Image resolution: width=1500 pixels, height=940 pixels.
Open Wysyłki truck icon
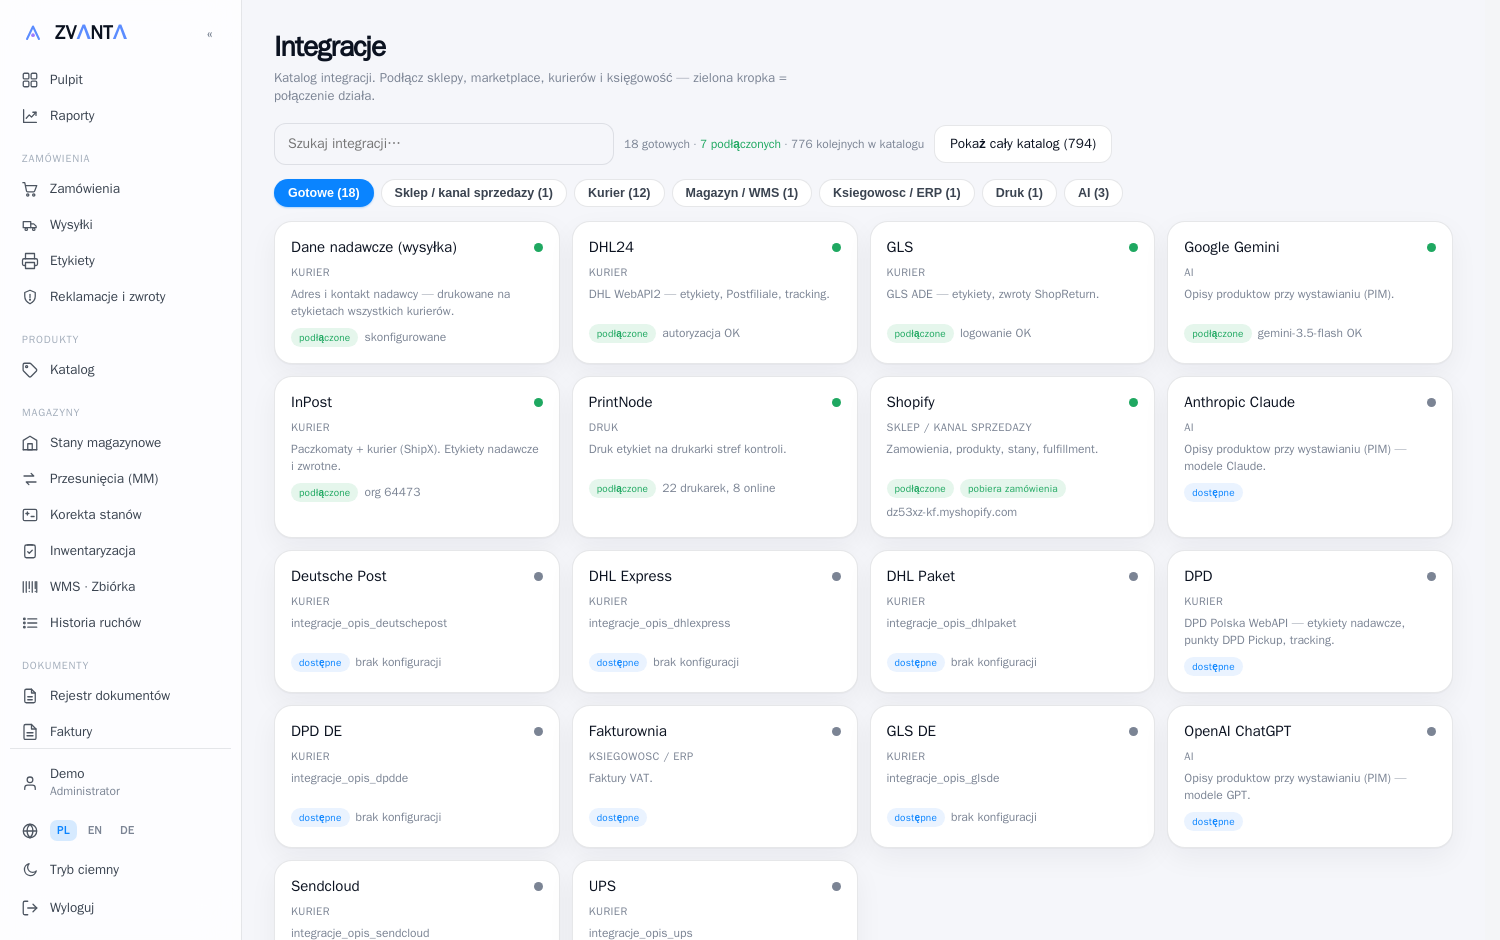(x=30, y=225)
